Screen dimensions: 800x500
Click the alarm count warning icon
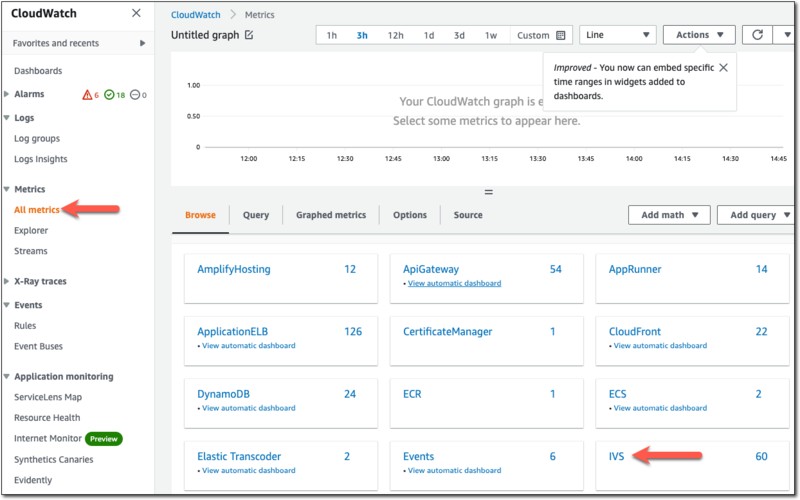86,95
